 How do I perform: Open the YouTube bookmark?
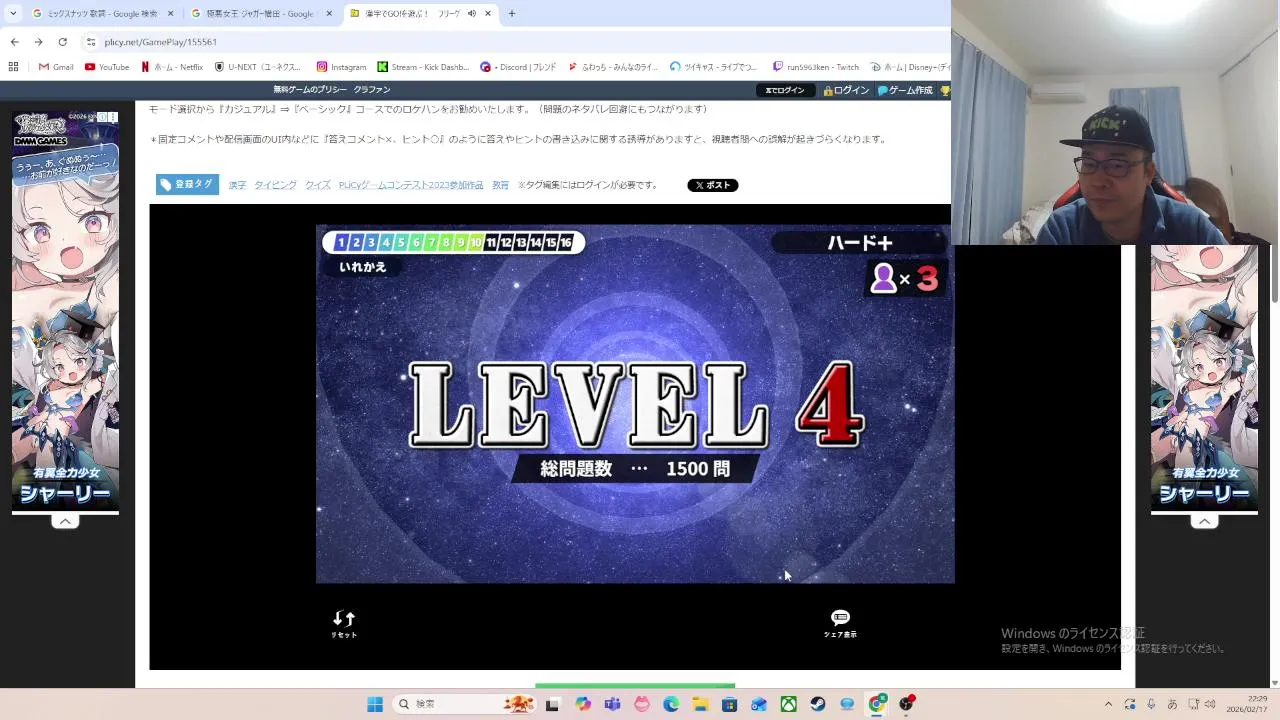click(x=107, y=67)
